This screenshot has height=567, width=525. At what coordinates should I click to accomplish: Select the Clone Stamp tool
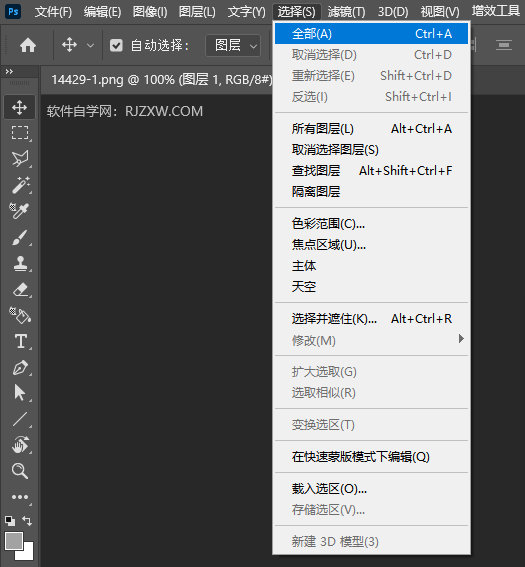[20, 263]
